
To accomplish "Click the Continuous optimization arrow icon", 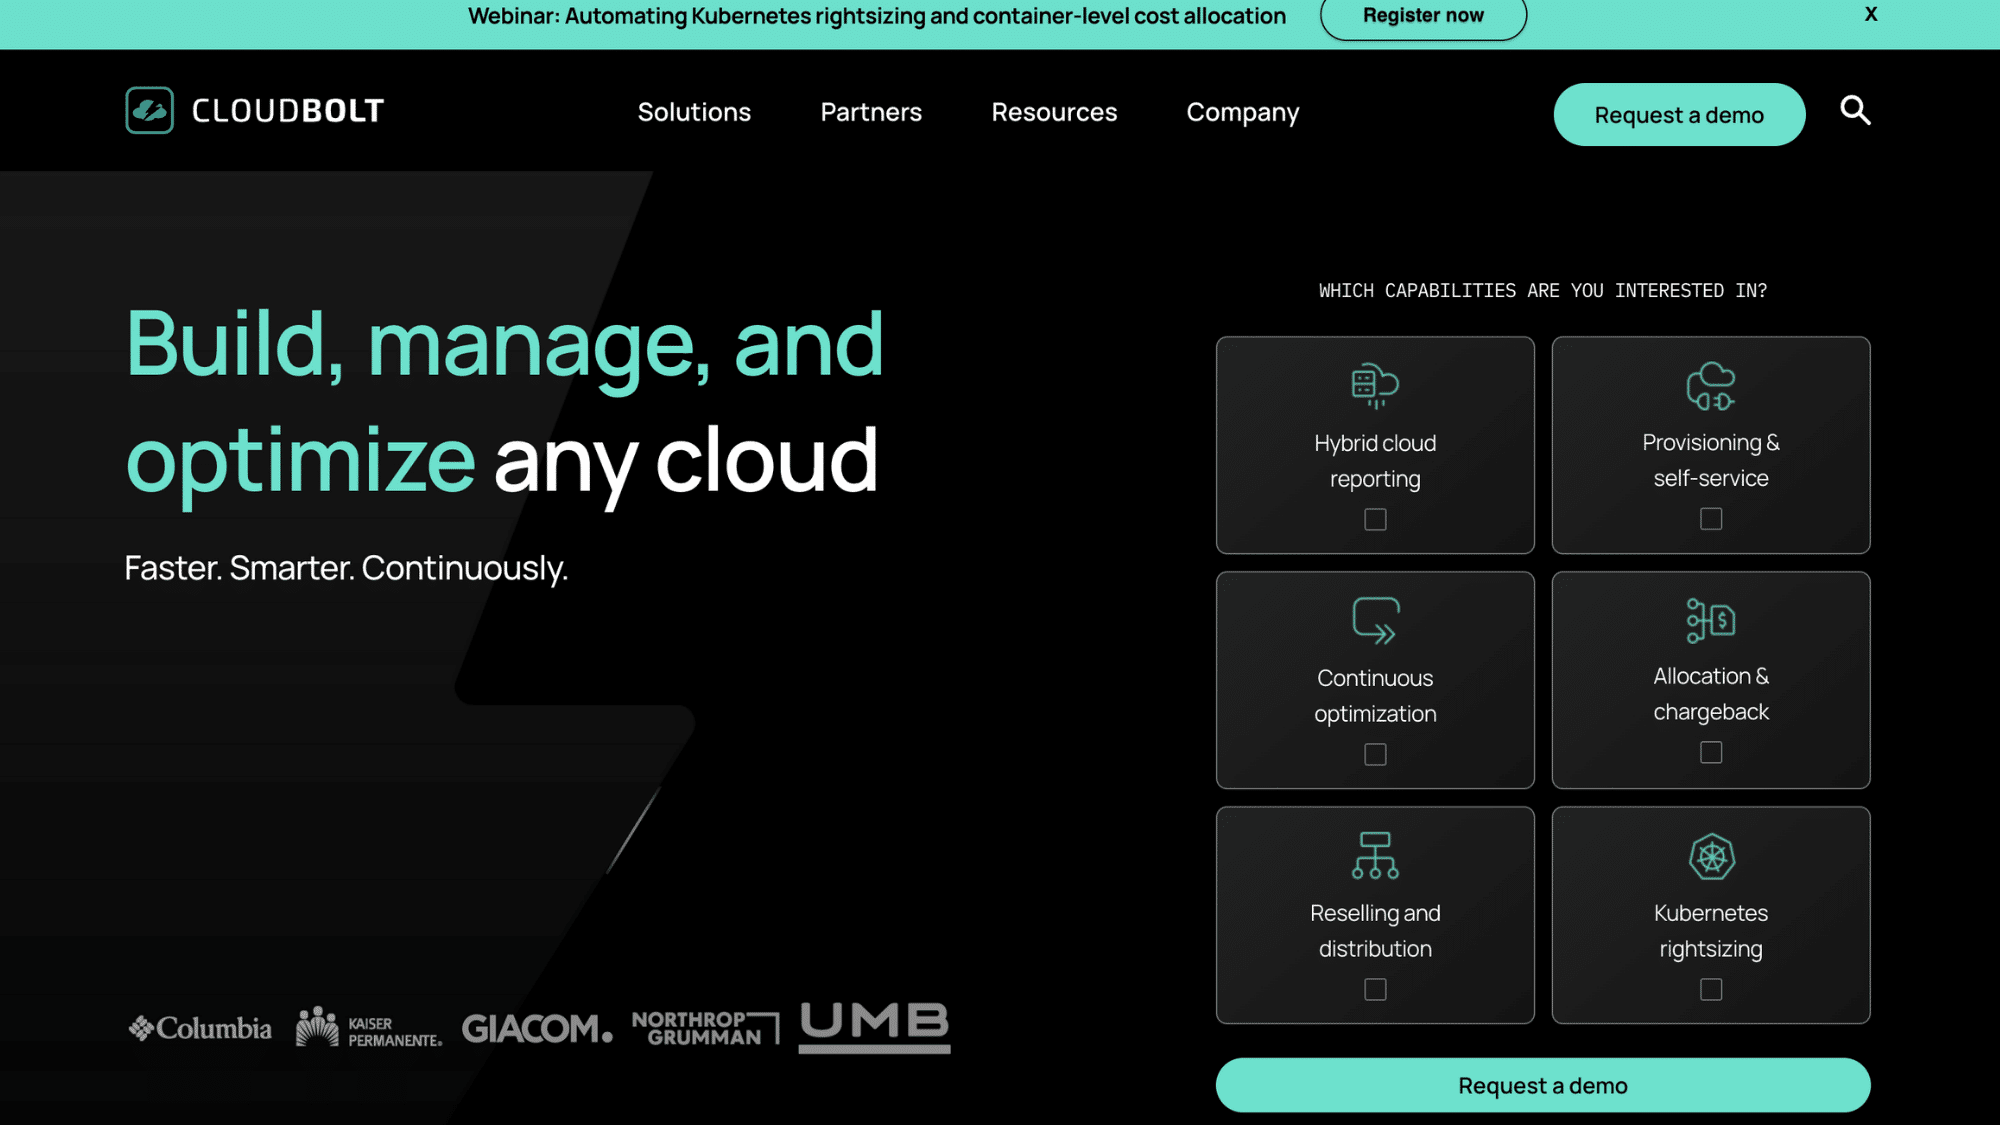I will pyautogui.click(x=1375, y=620).
